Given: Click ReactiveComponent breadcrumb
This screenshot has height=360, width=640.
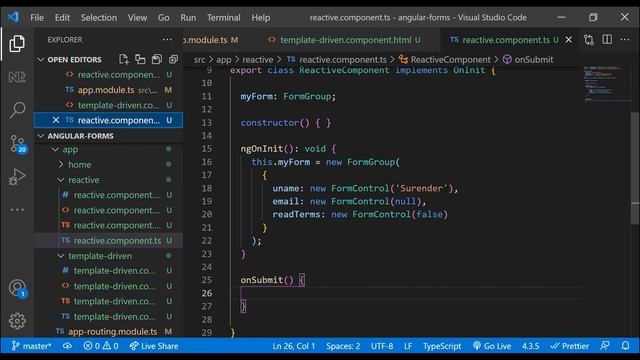Looking at the screenshot, I should pyautogui.click(x=450, y=60).
